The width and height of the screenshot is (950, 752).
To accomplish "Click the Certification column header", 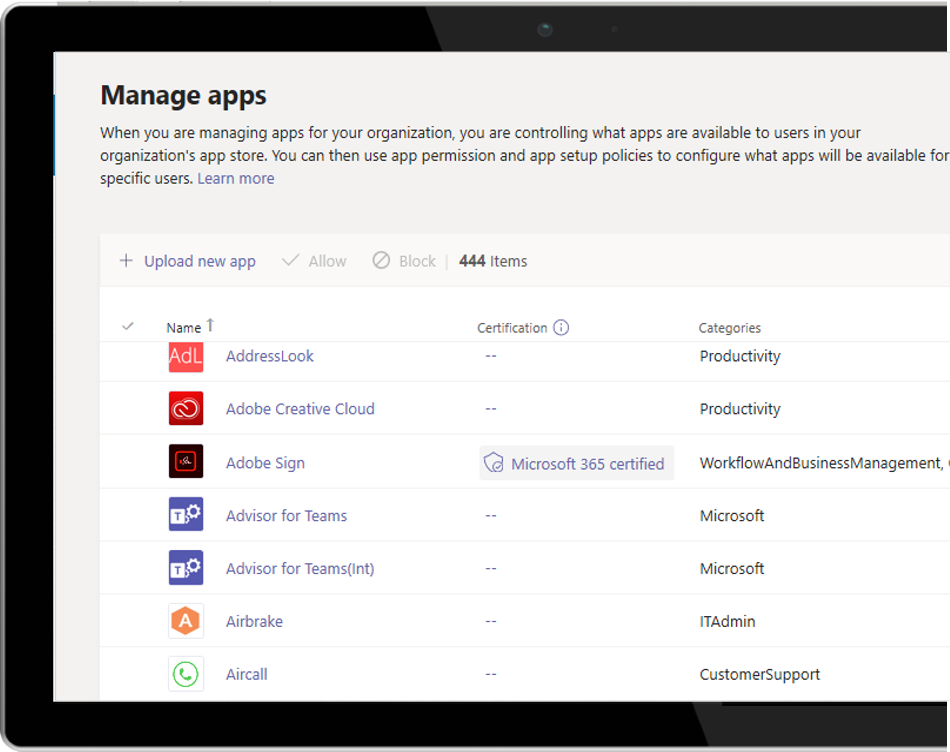I will 512,328.
